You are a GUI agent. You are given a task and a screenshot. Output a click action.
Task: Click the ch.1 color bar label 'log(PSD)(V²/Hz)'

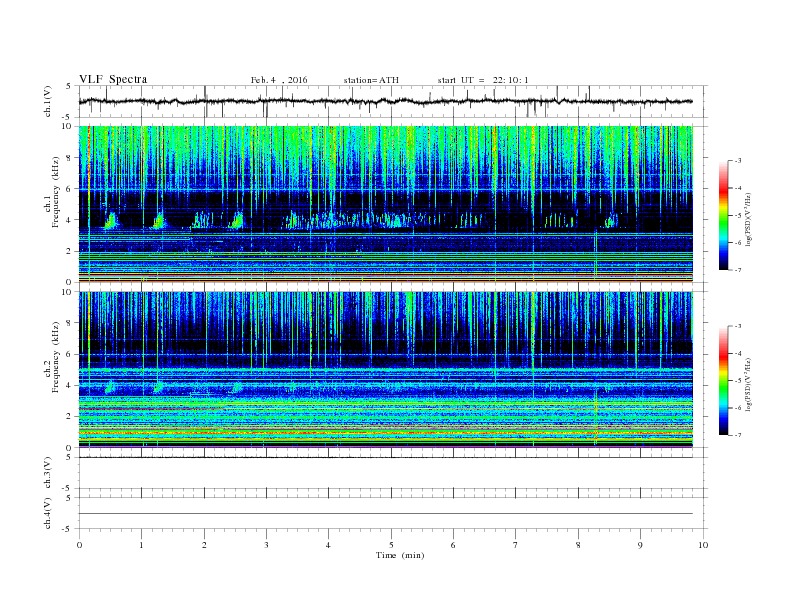[749, 219]
